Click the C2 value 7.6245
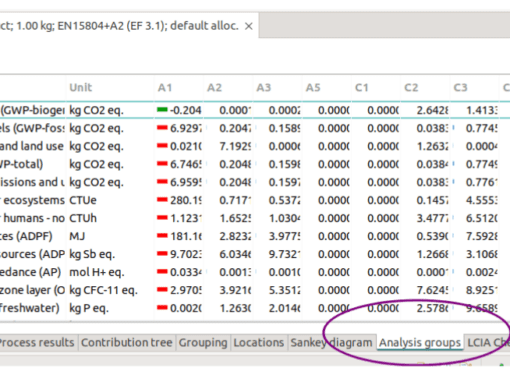 433,290
